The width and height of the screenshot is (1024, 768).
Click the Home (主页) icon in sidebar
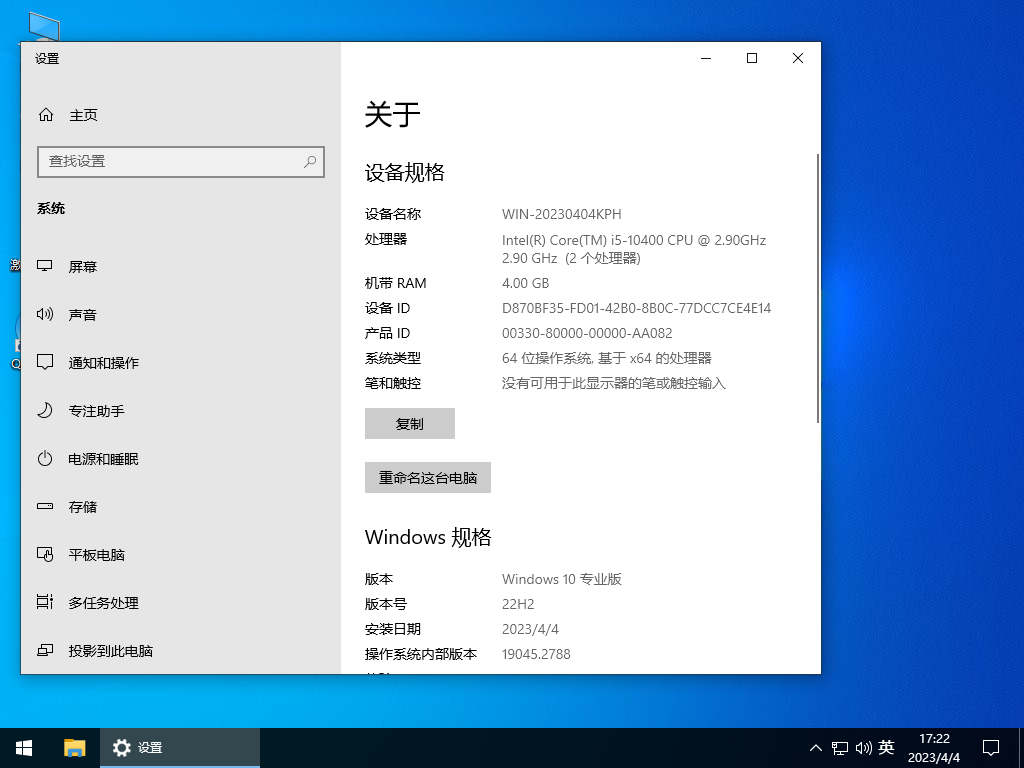coord(46,115)
